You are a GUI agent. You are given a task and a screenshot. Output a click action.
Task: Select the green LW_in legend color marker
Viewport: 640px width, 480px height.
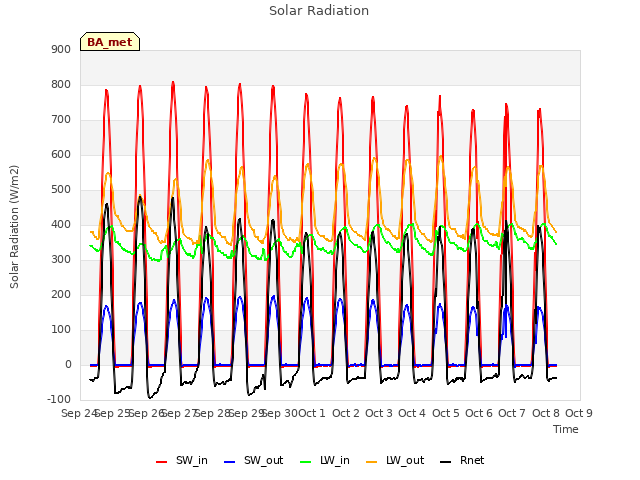306,462
